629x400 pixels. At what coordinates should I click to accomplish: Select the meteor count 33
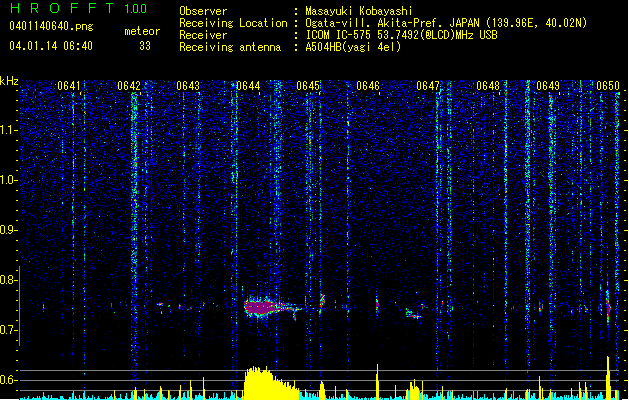coord(145,46)
